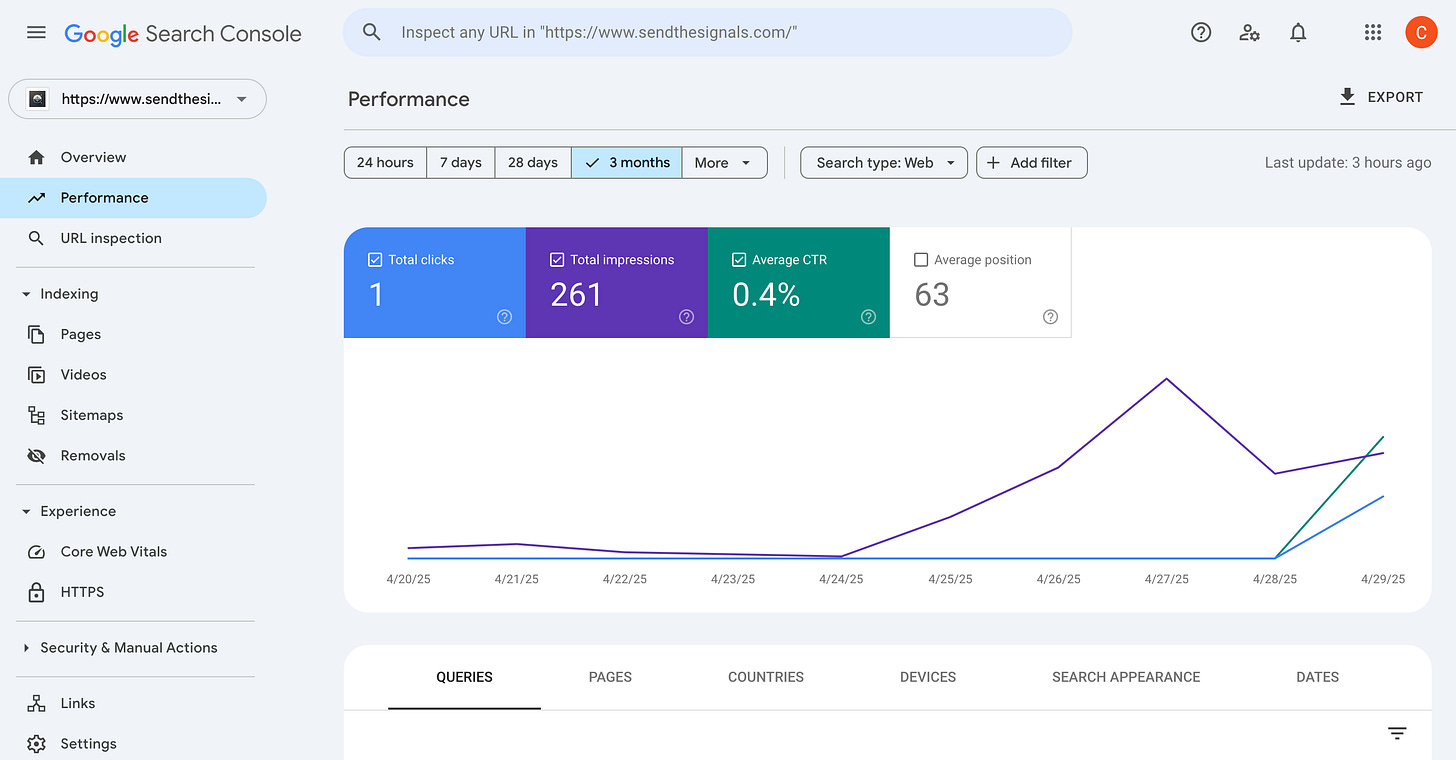
Task: Click the site property favicon
Action: point(37,99)
